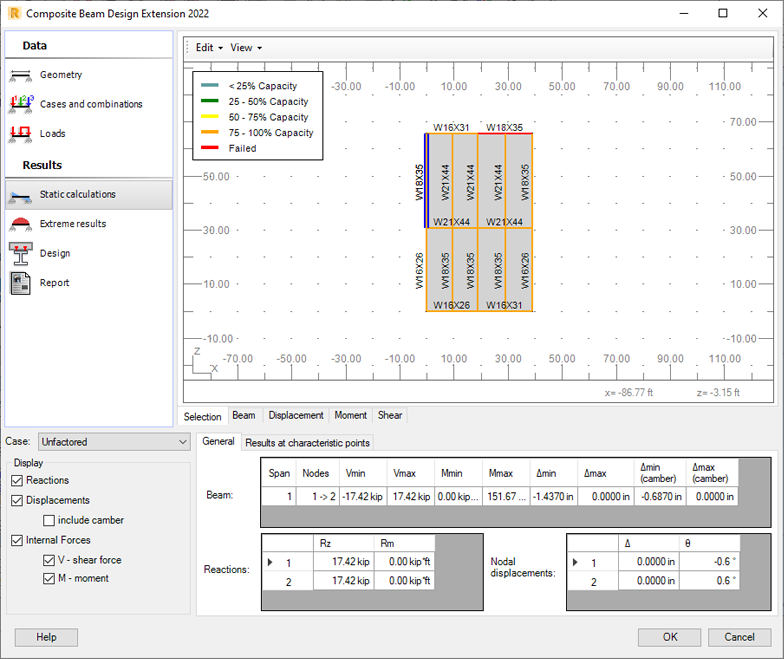Click the Rm column header
784x659 pixels.
(x=404, y=544)
